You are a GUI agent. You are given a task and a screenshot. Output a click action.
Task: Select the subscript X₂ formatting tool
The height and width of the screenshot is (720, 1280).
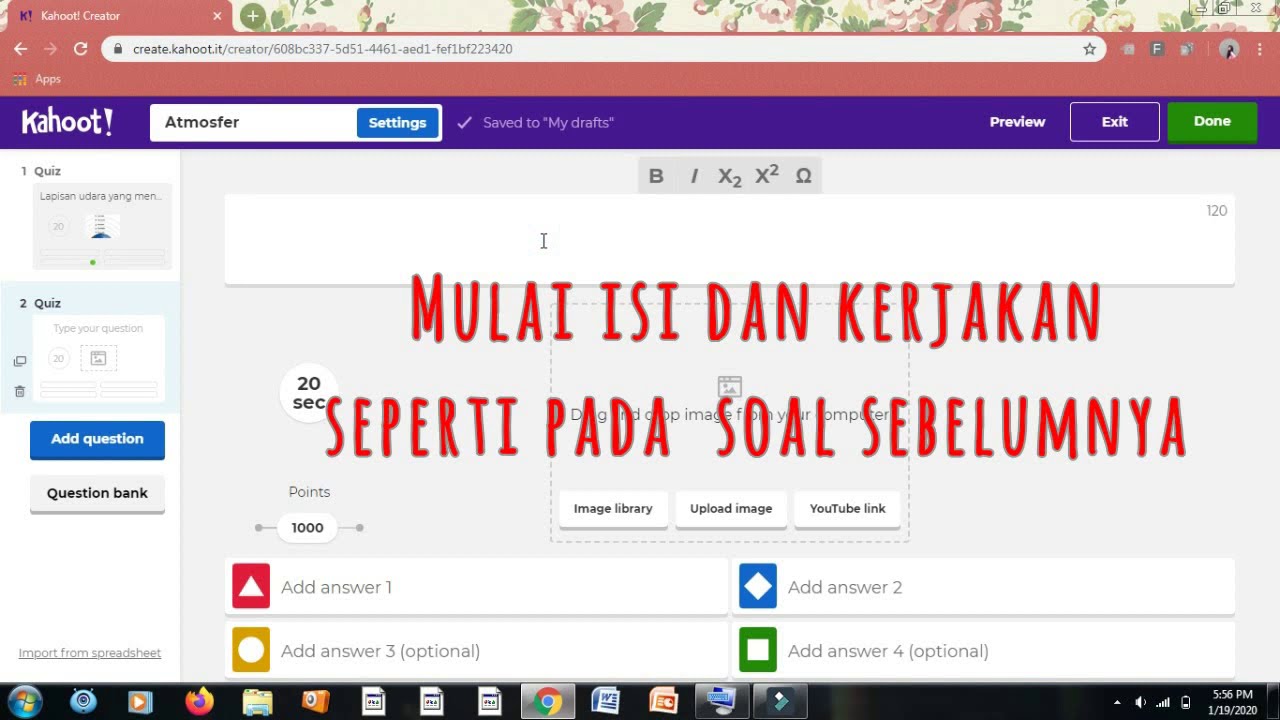pyautogui.click(x=730, y=176)
